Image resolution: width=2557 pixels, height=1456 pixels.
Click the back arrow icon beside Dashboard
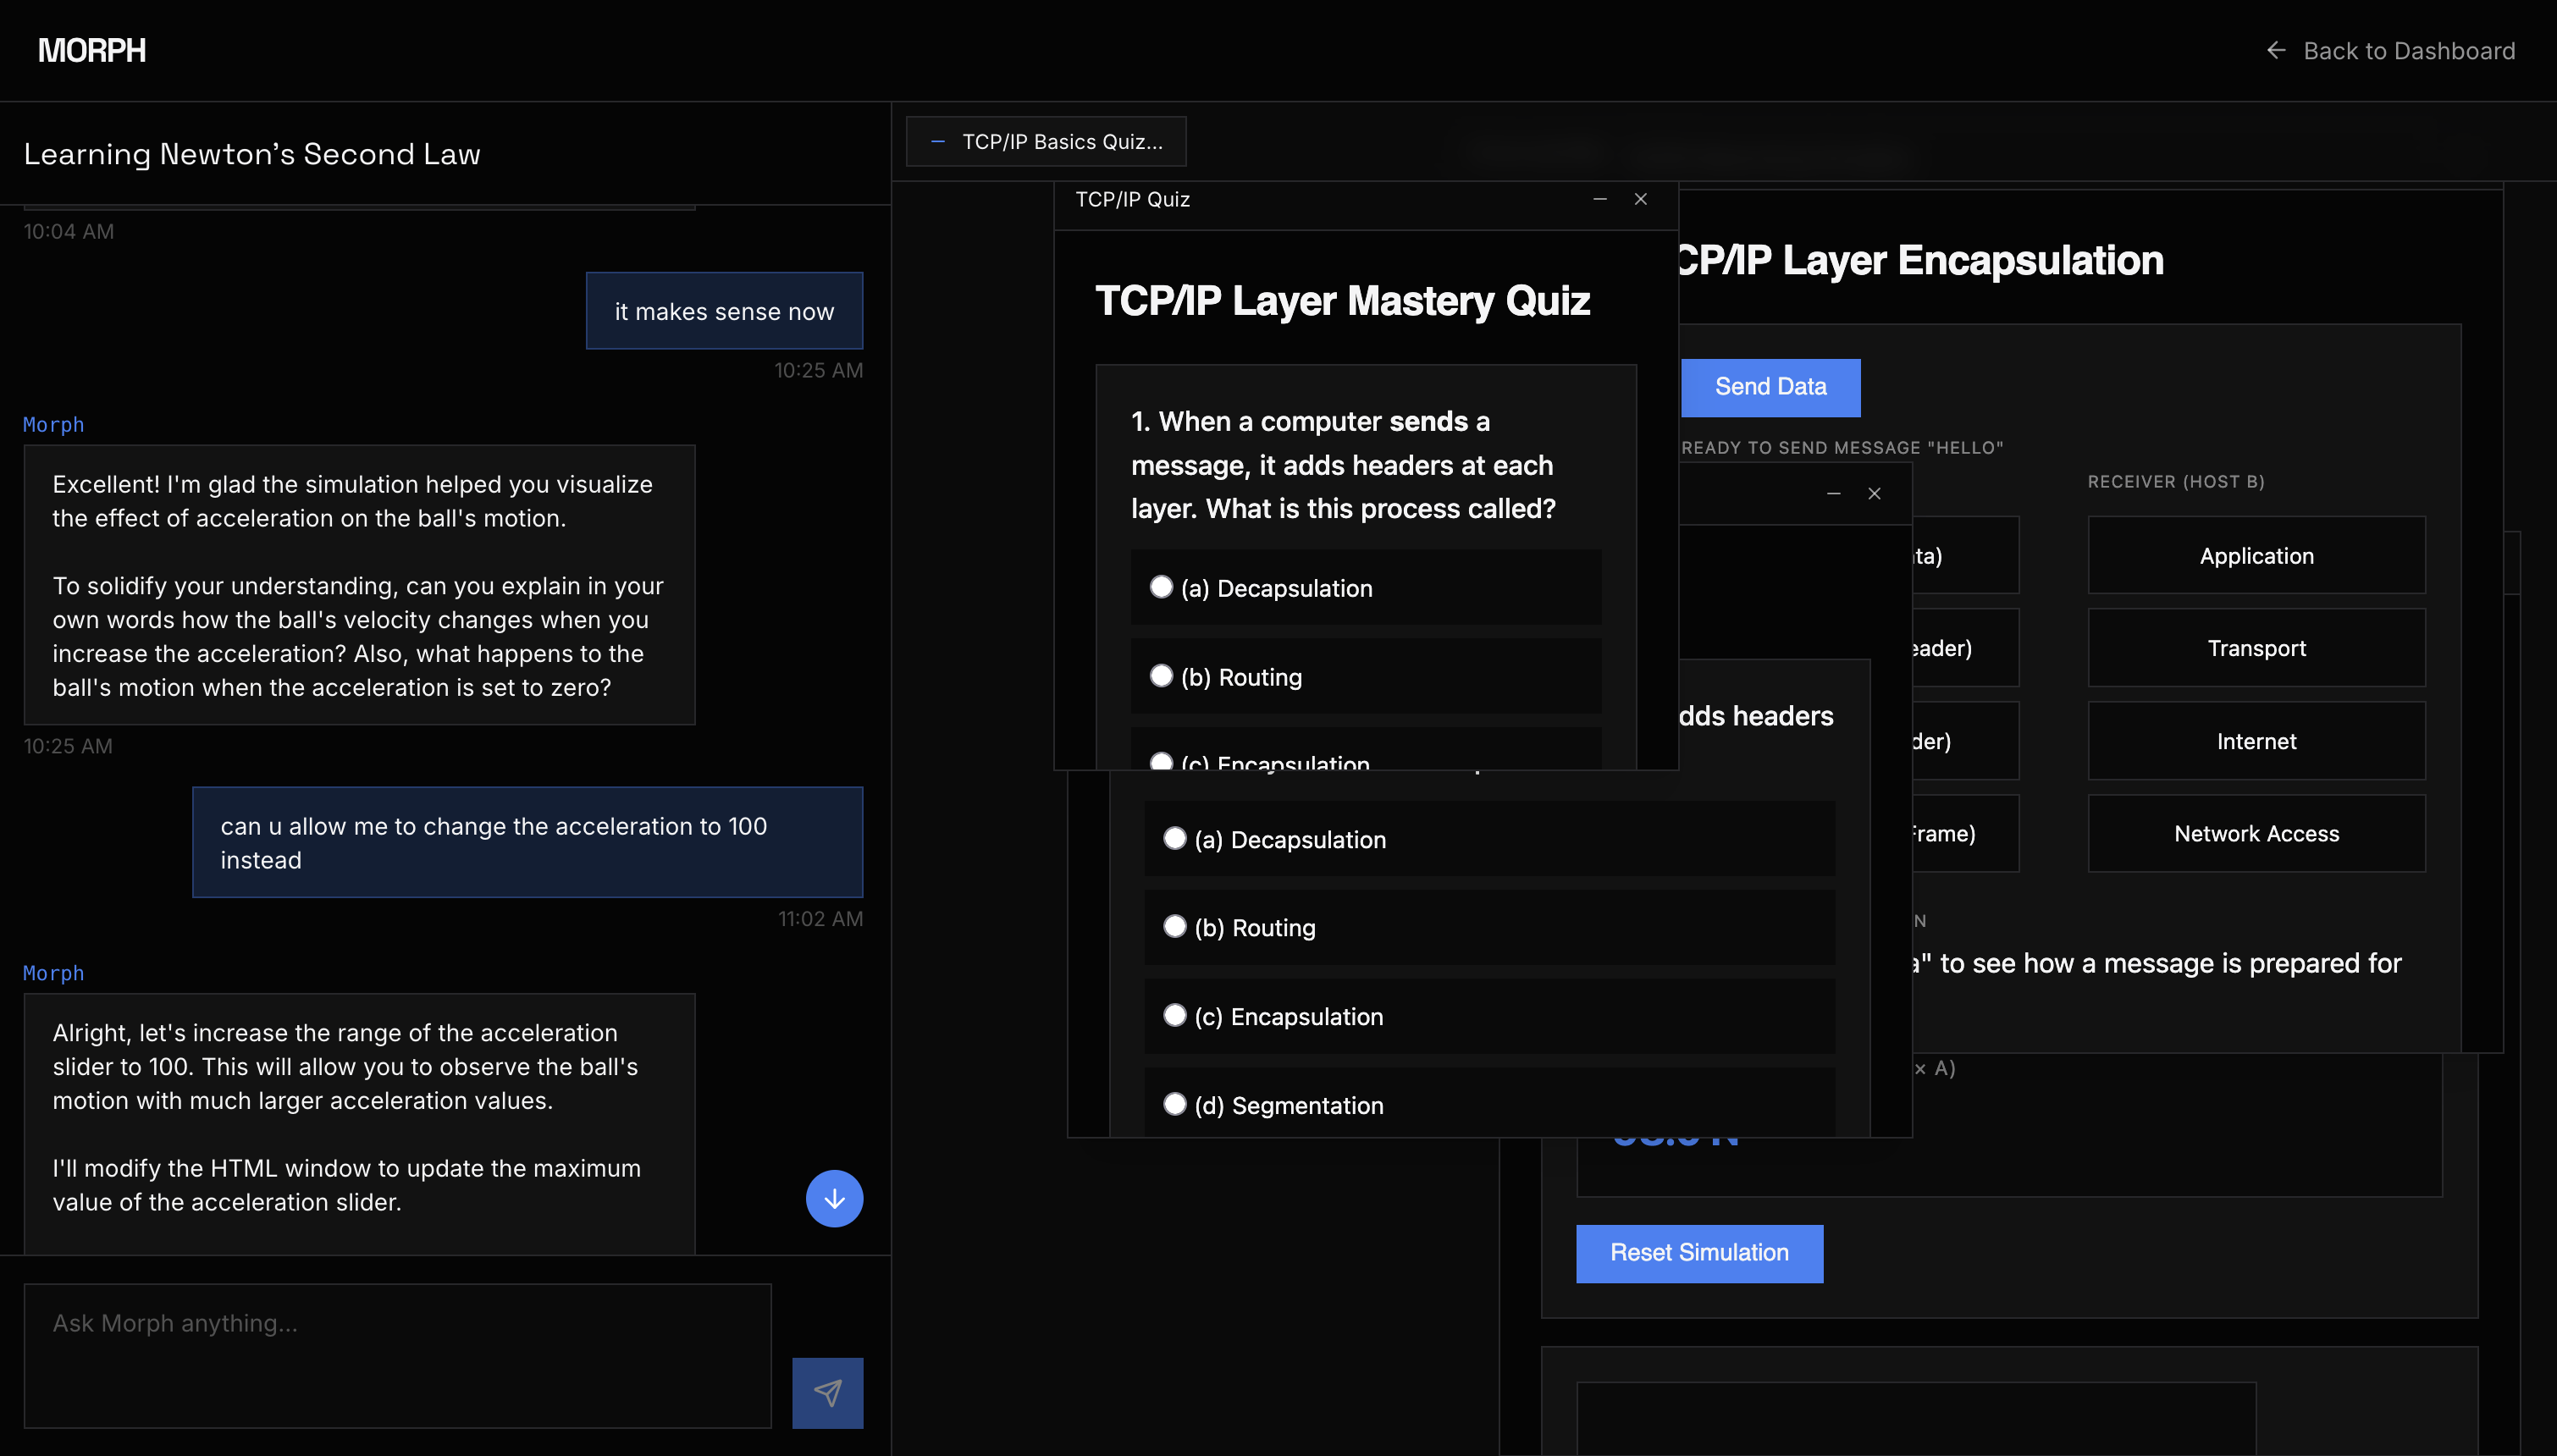2276,51
